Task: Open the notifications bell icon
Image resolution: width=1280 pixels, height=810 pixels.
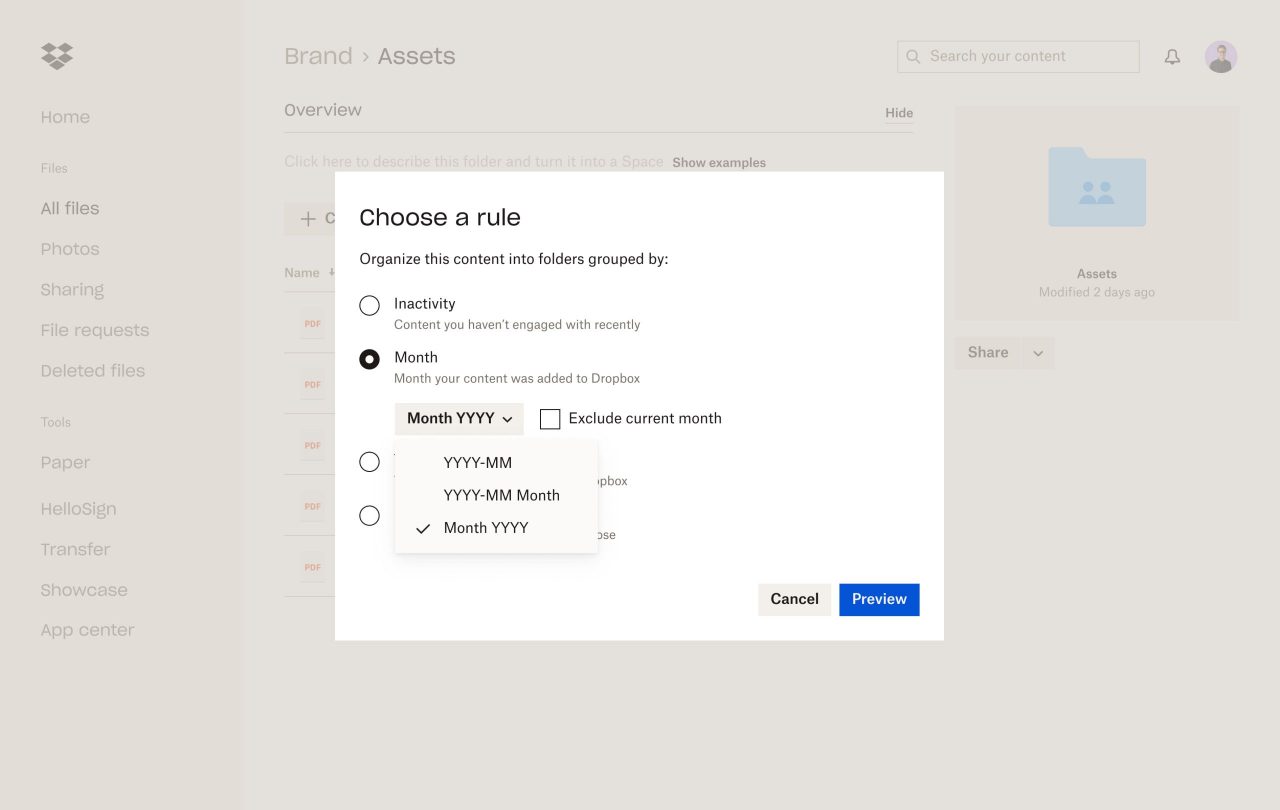Action: (1171, 56)
